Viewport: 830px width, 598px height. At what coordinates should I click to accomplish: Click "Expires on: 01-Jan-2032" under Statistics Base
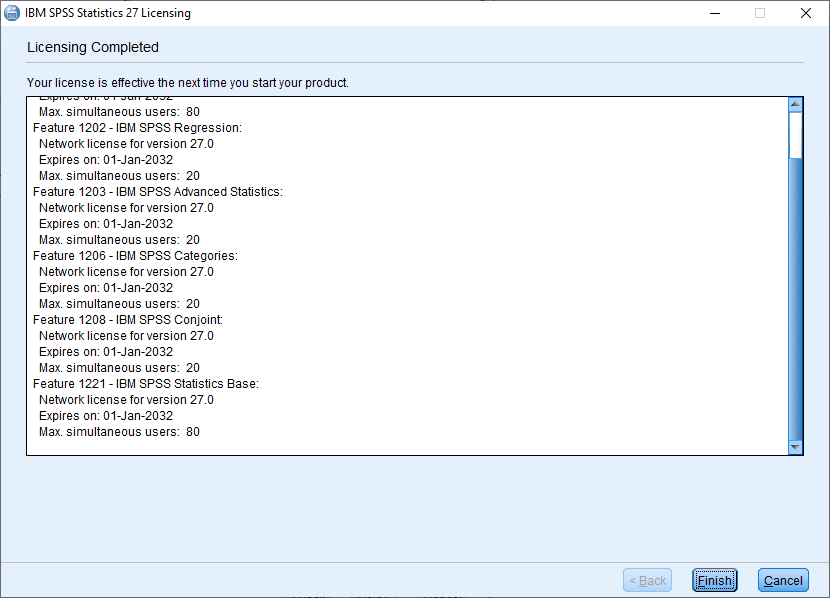[106, 416]
